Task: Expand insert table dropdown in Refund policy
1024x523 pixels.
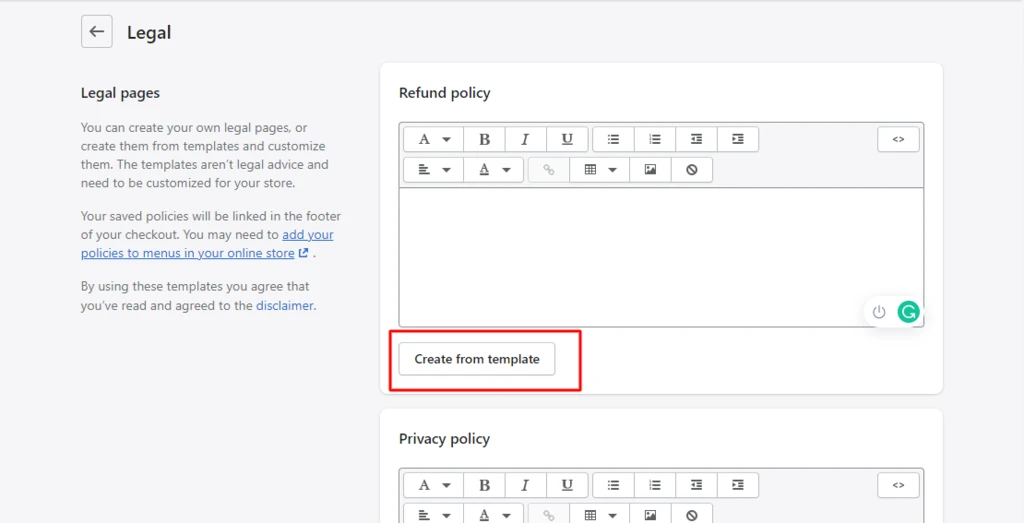Action: pyautogui.click(x=600, y=170)
